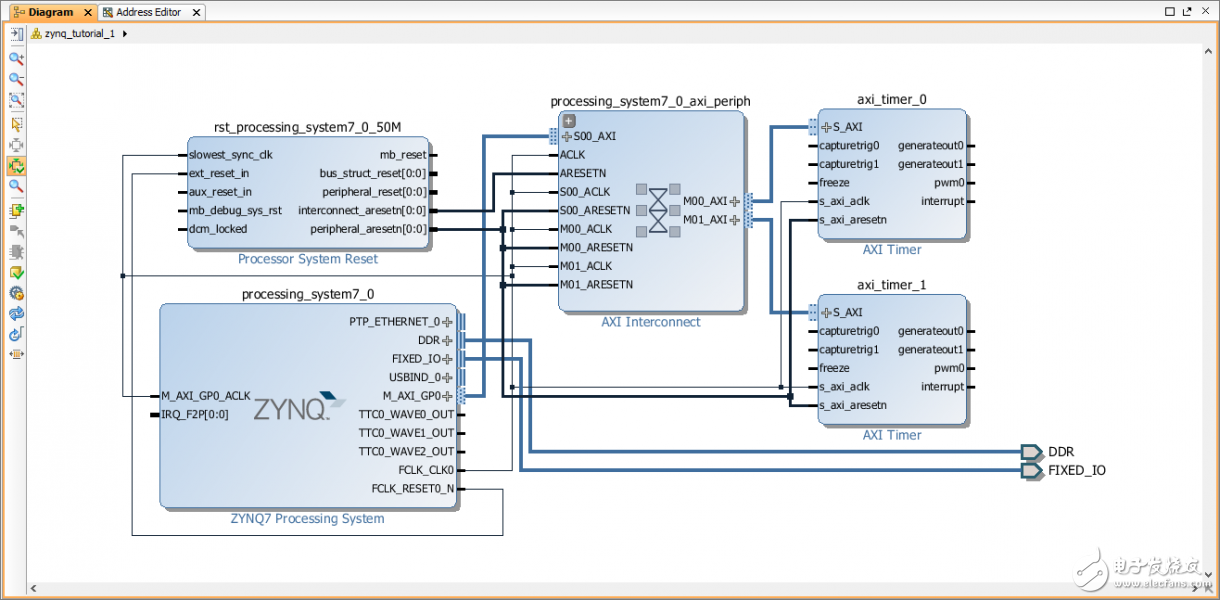Select the Diagram tab
Screen dimensions: 1220x600
[x=50, y=12]
